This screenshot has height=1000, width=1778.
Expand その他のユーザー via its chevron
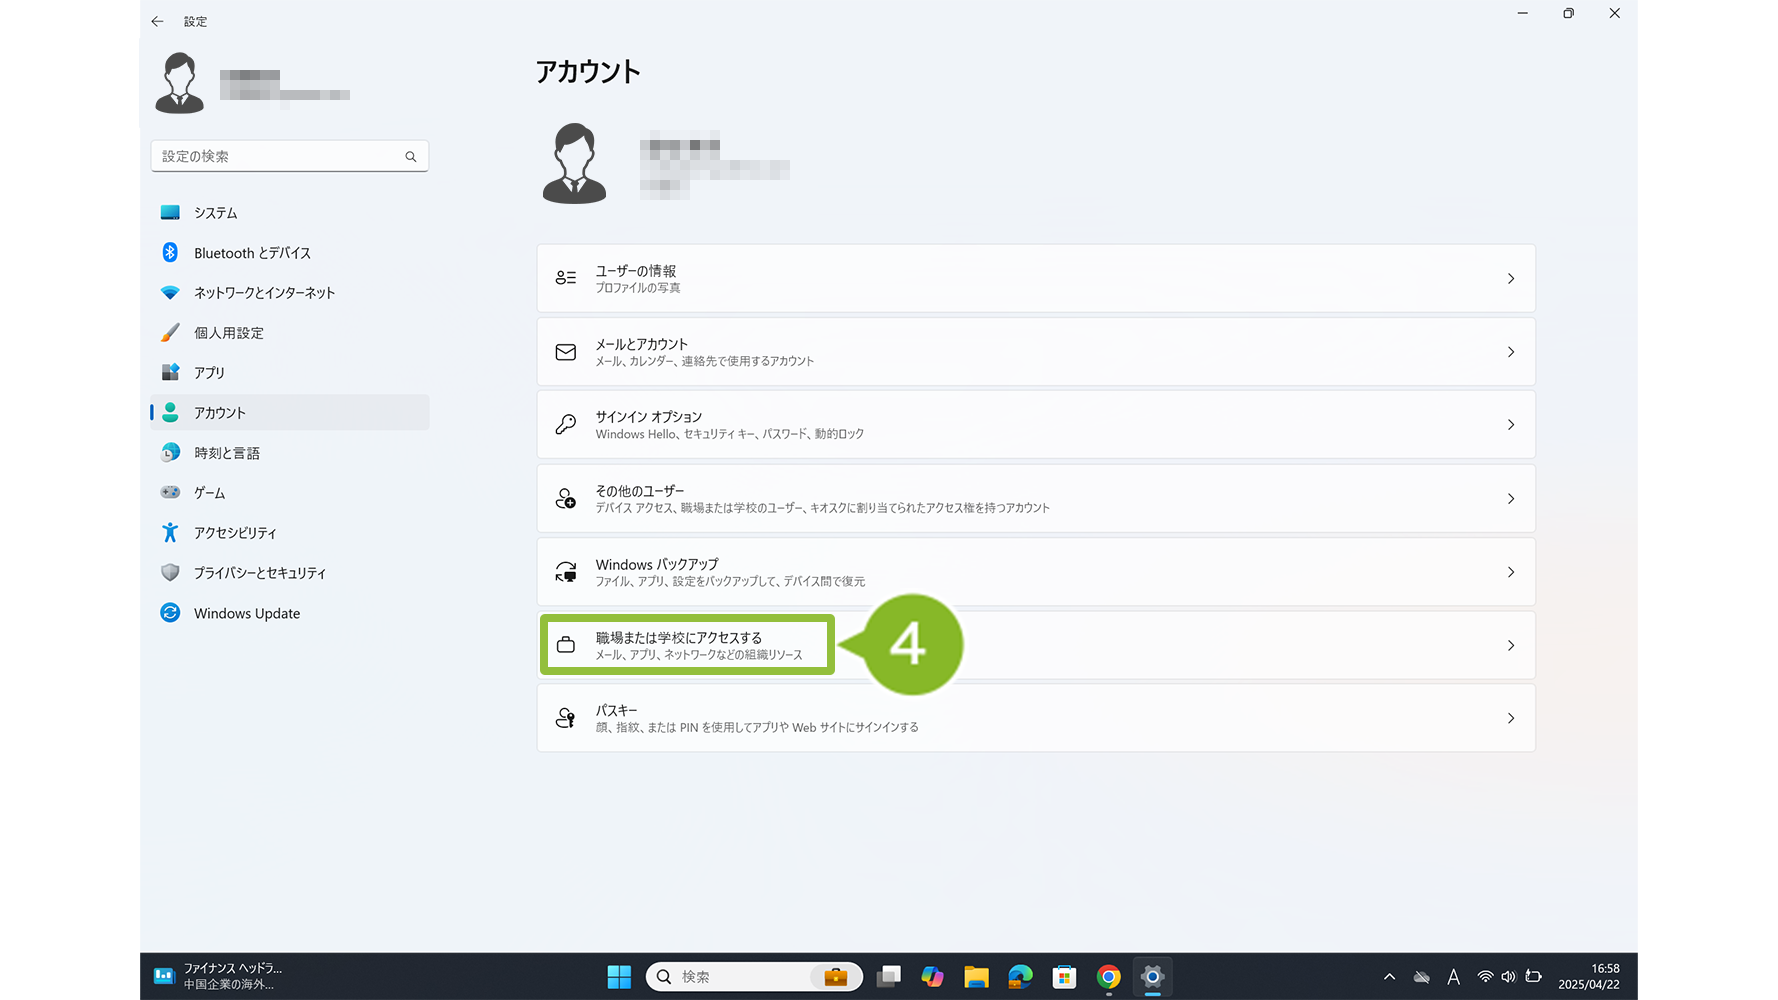pyautogui.click(x=1511, y=499)
